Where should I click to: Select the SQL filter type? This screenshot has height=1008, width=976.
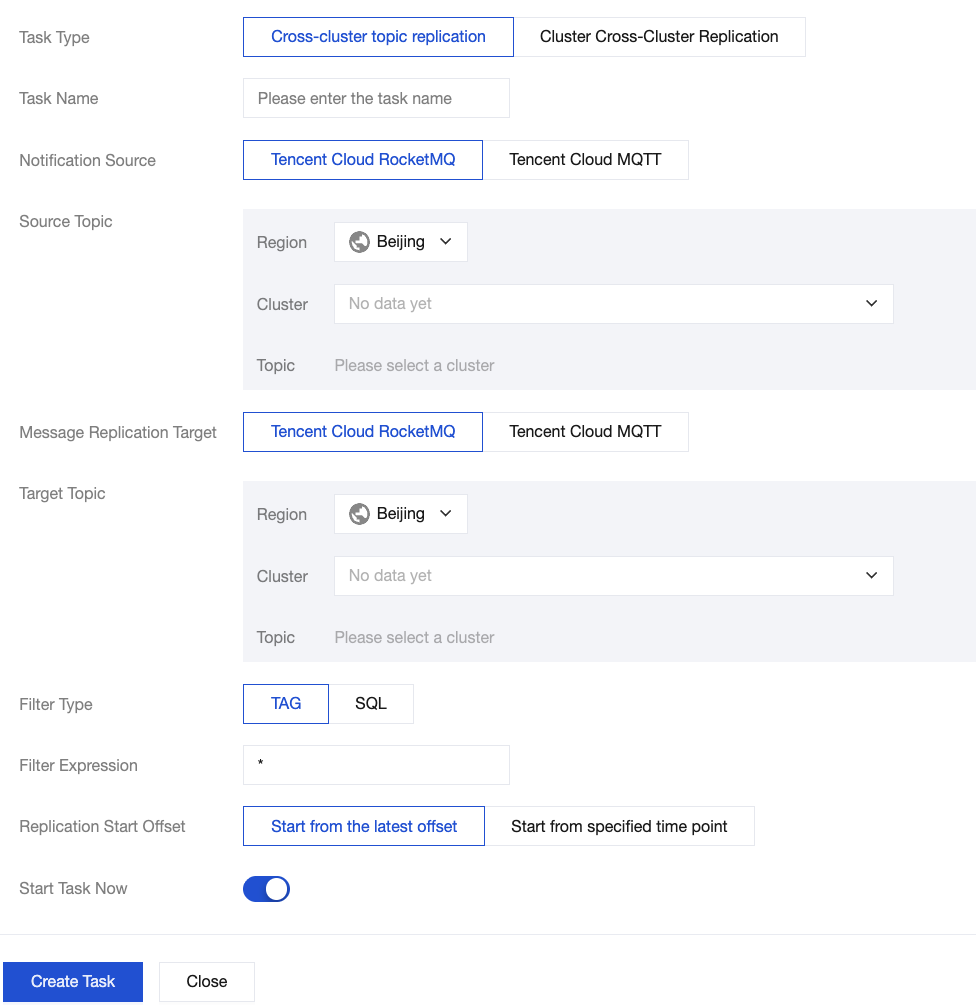371,704
